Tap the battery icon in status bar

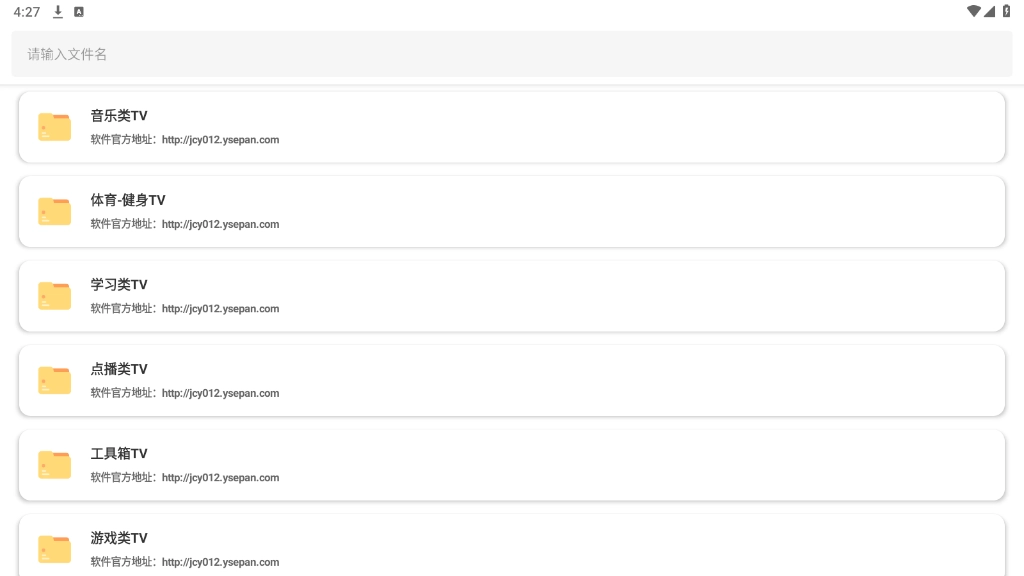coord(1006,12)
